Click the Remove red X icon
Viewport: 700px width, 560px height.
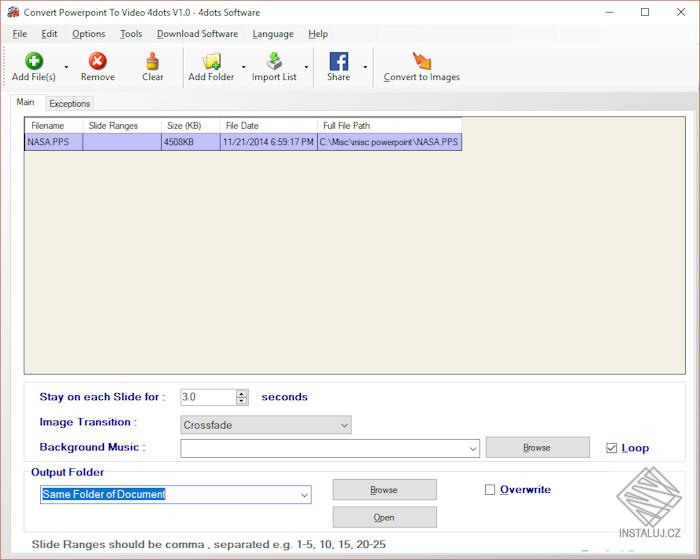97,61
